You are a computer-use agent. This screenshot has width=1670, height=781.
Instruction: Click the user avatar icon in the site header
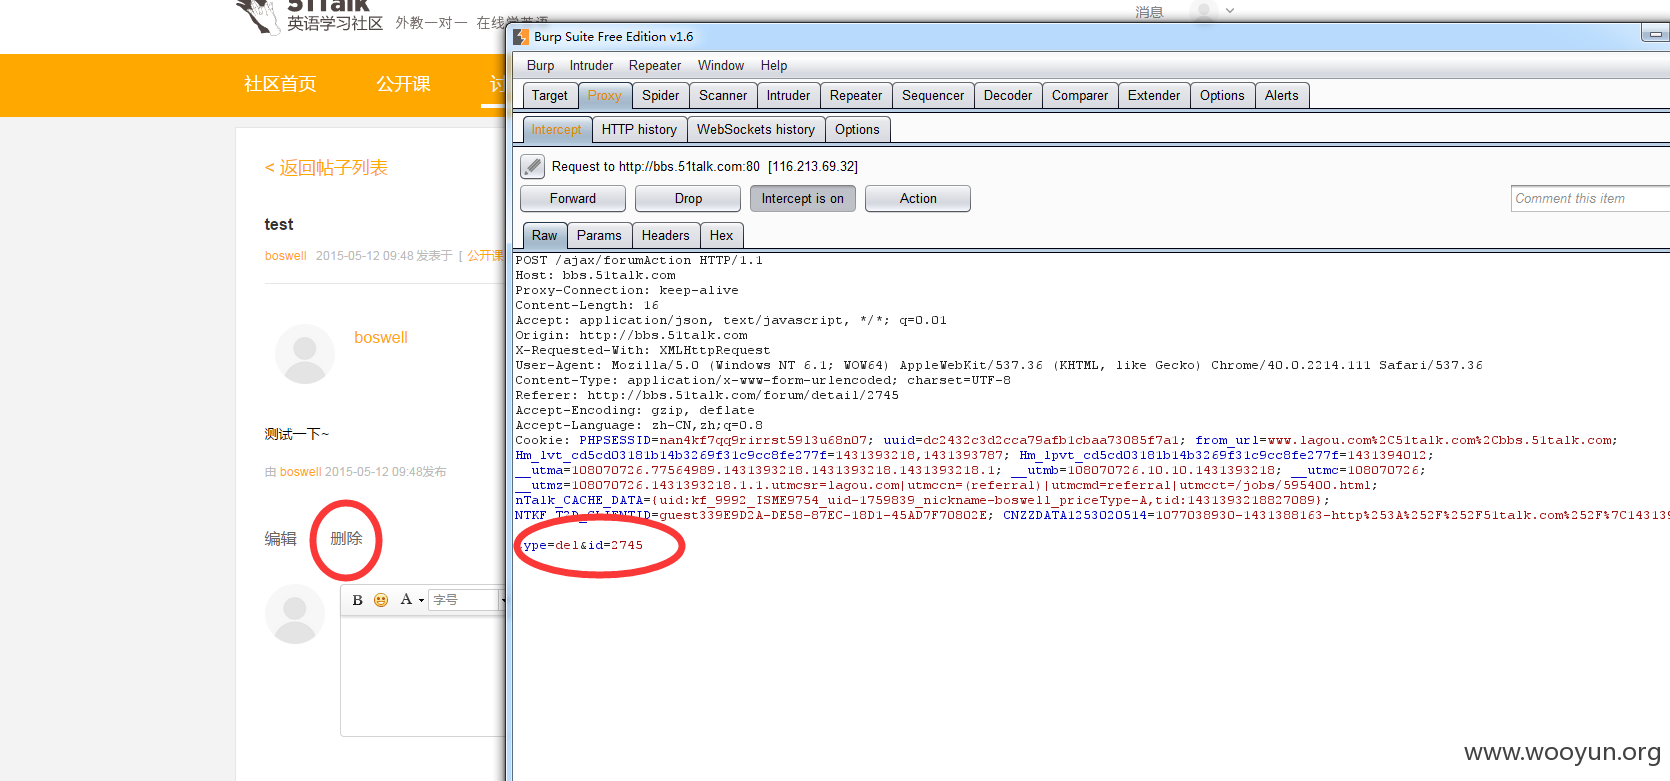[1204, 12]
